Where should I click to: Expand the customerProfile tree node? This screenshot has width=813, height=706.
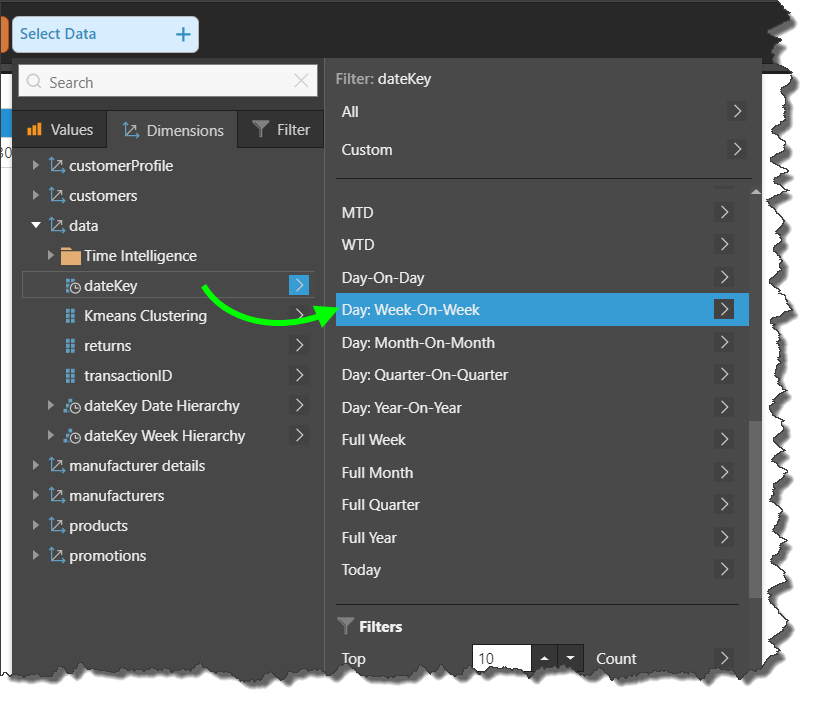tap(36, 166)
